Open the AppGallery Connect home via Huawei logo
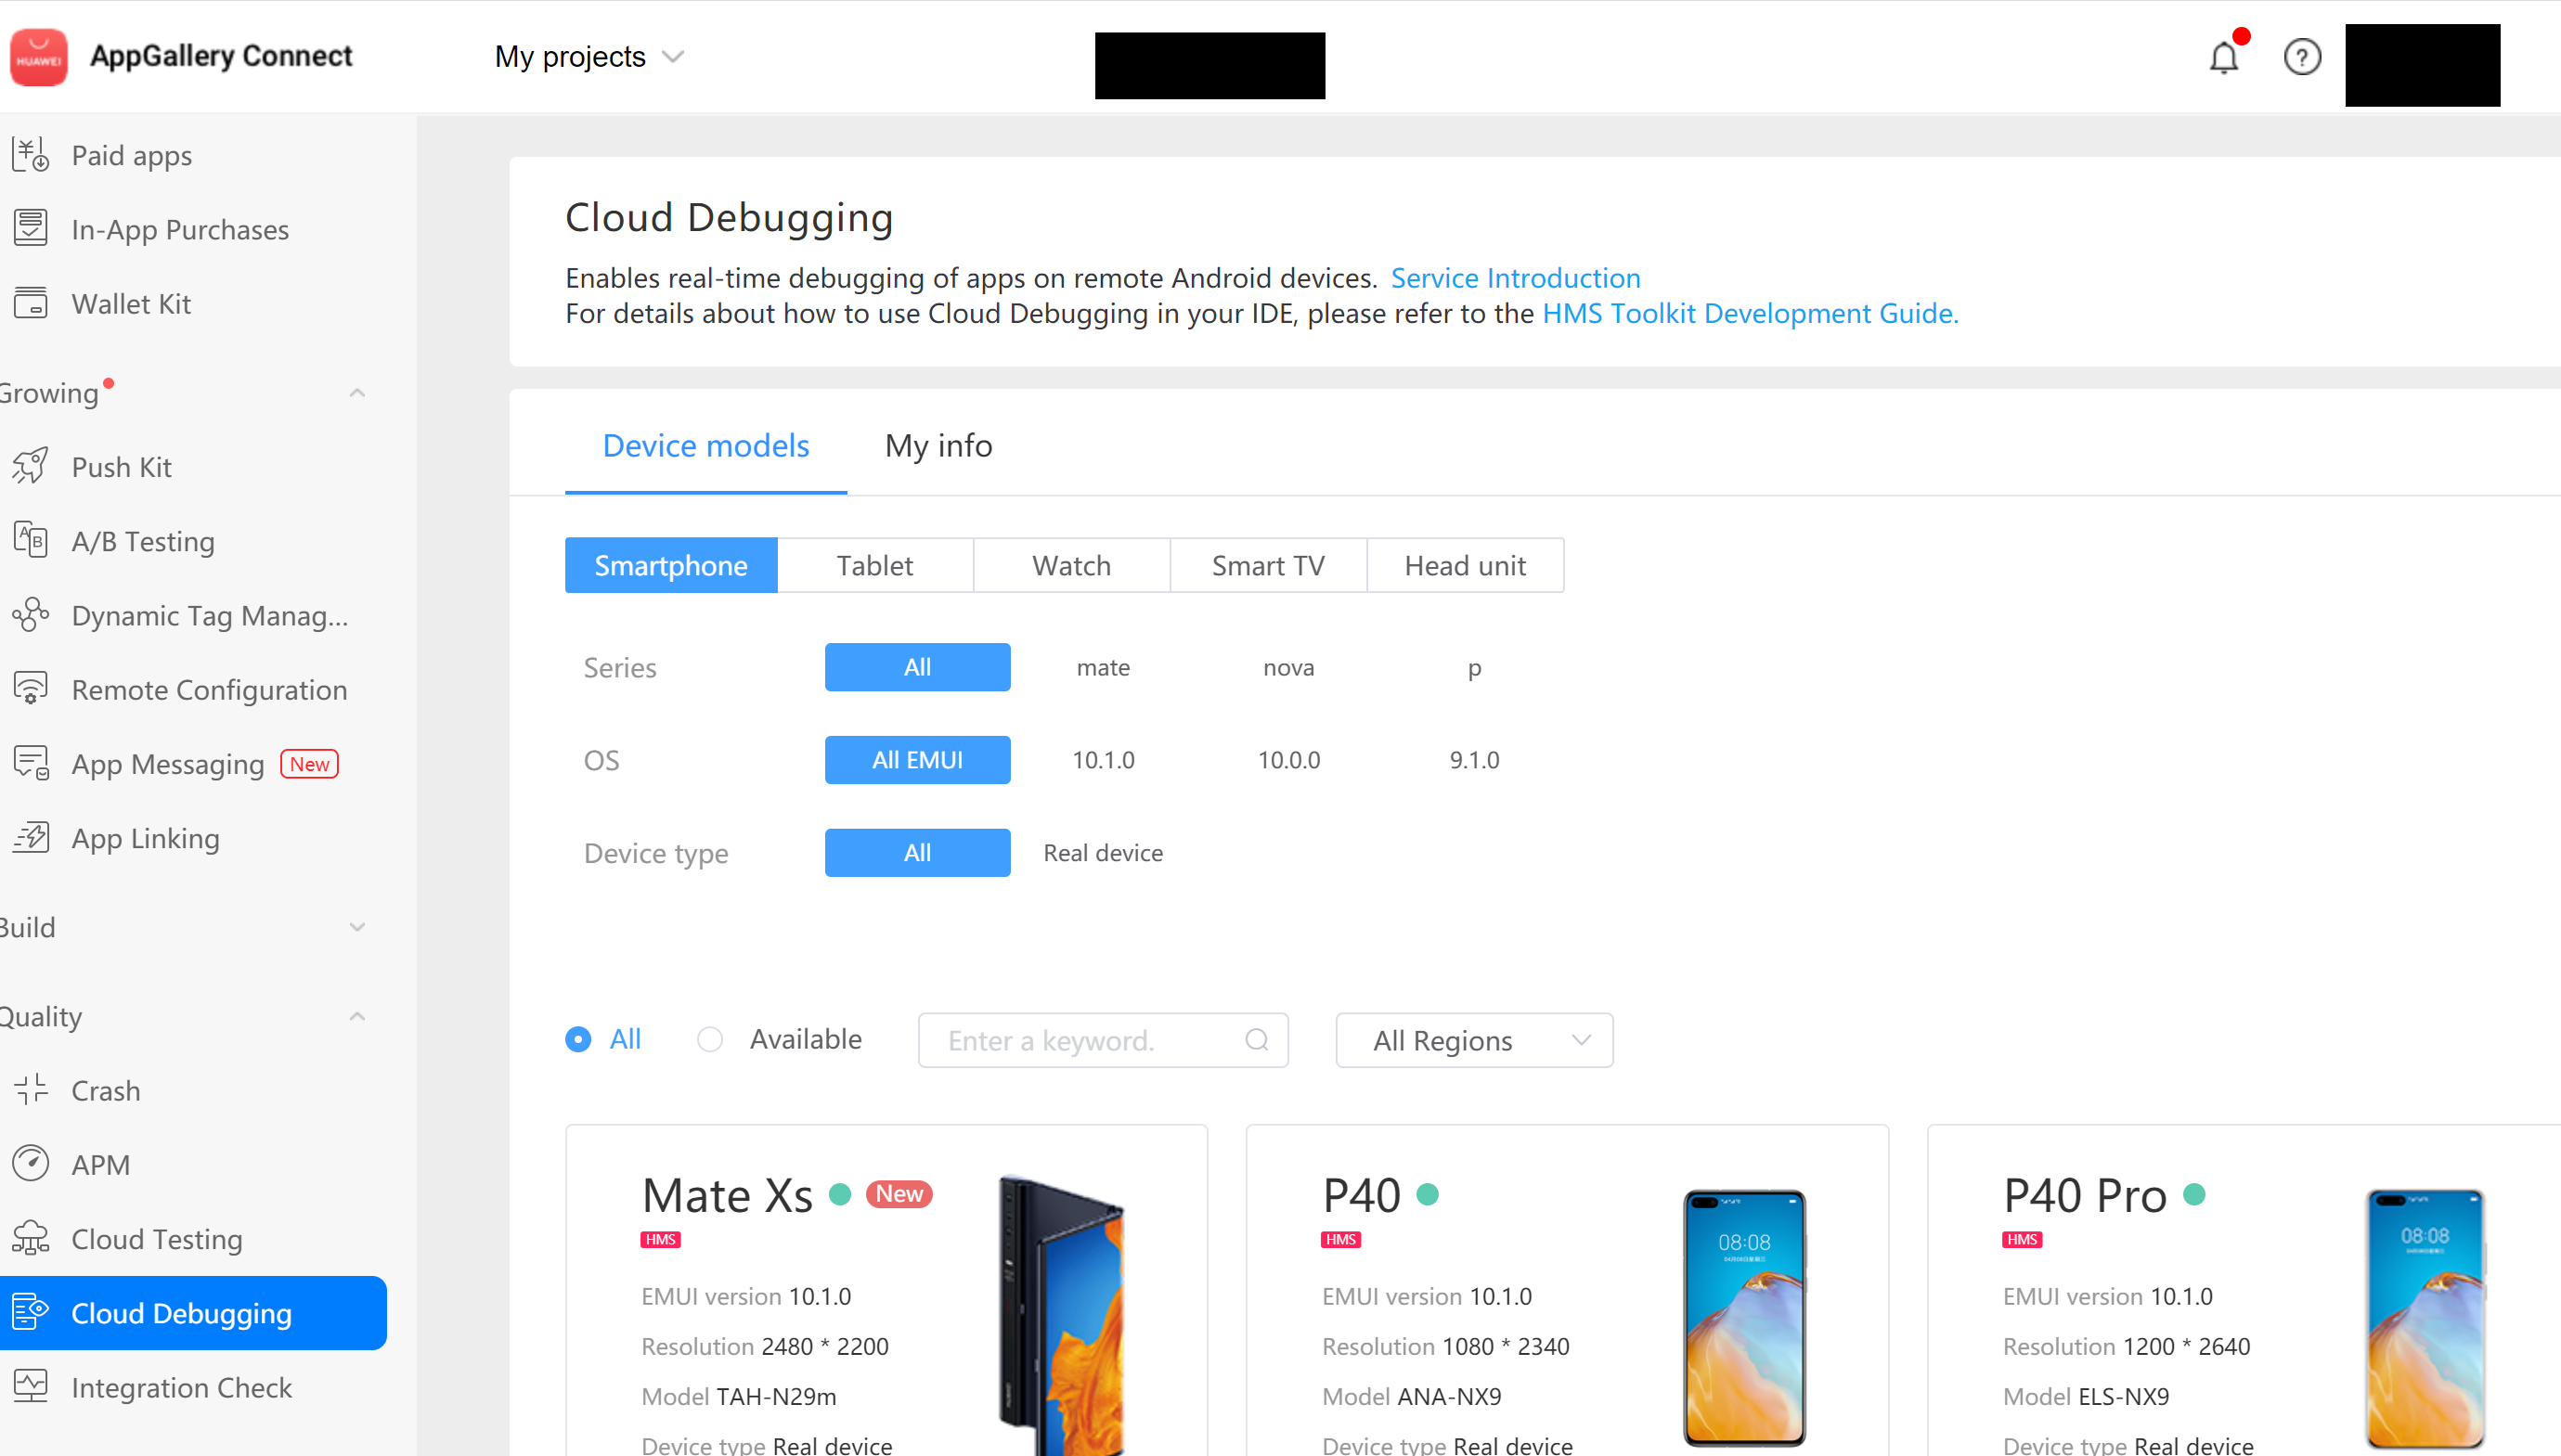 38,57
